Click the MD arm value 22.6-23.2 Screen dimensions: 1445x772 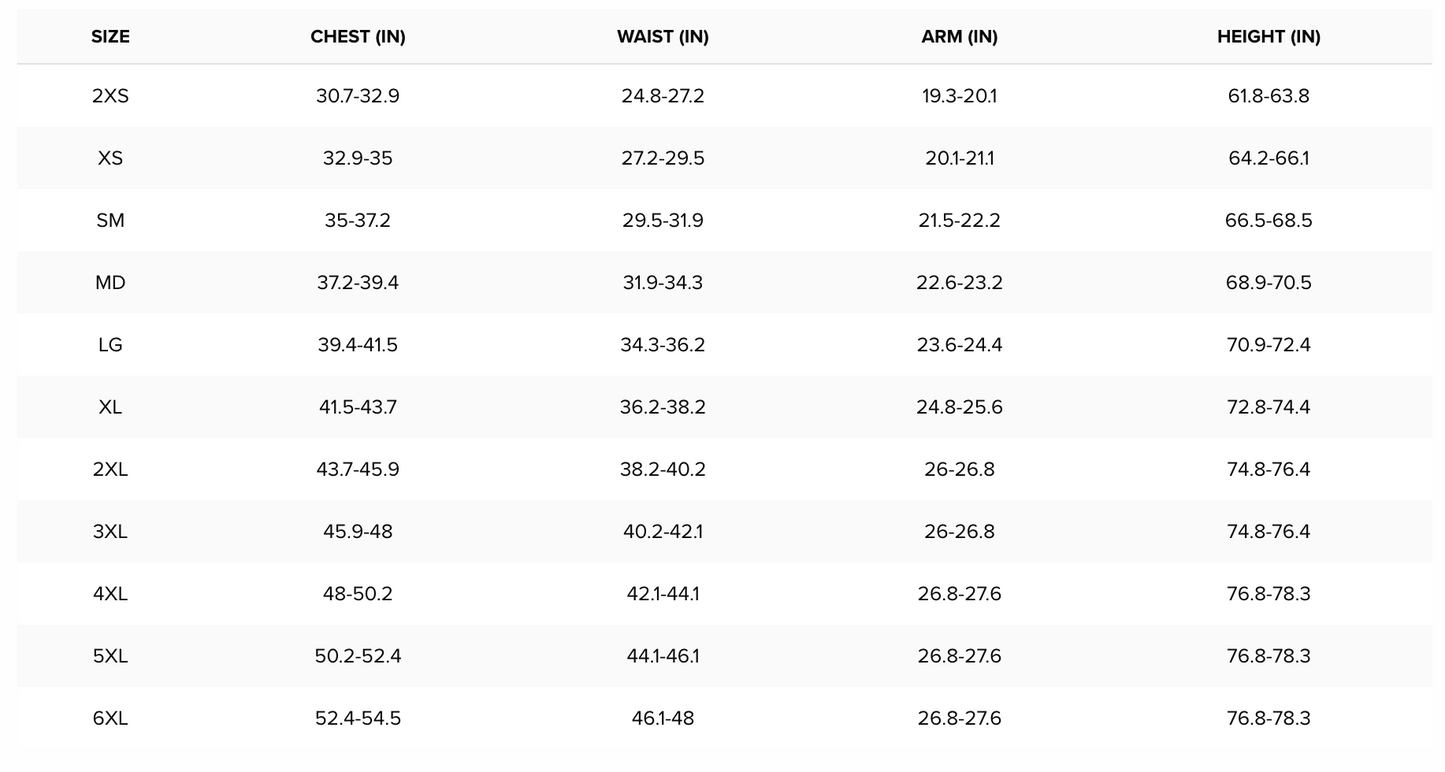(960, 282)
